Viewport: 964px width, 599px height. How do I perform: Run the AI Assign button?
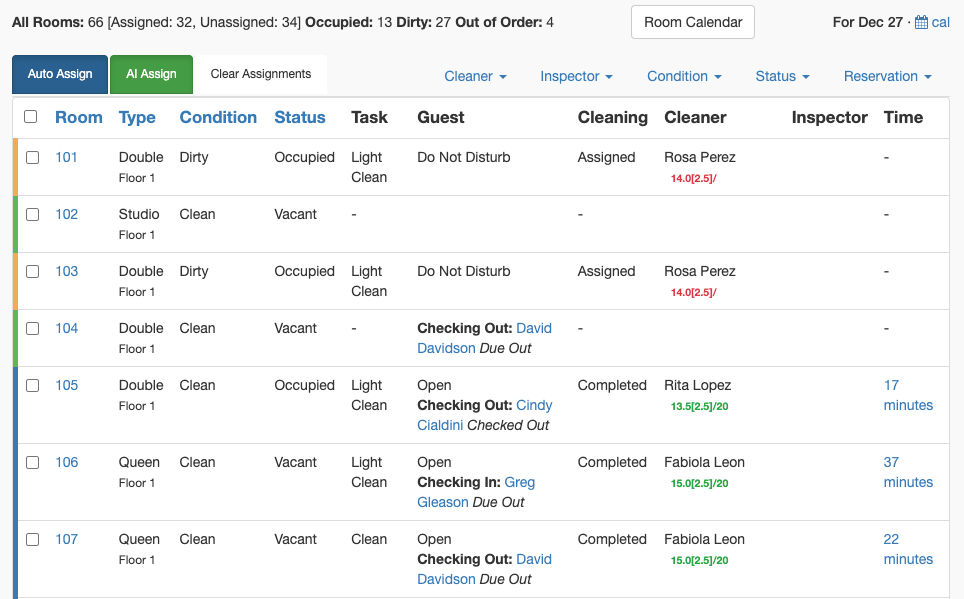(x=151, y=74)
